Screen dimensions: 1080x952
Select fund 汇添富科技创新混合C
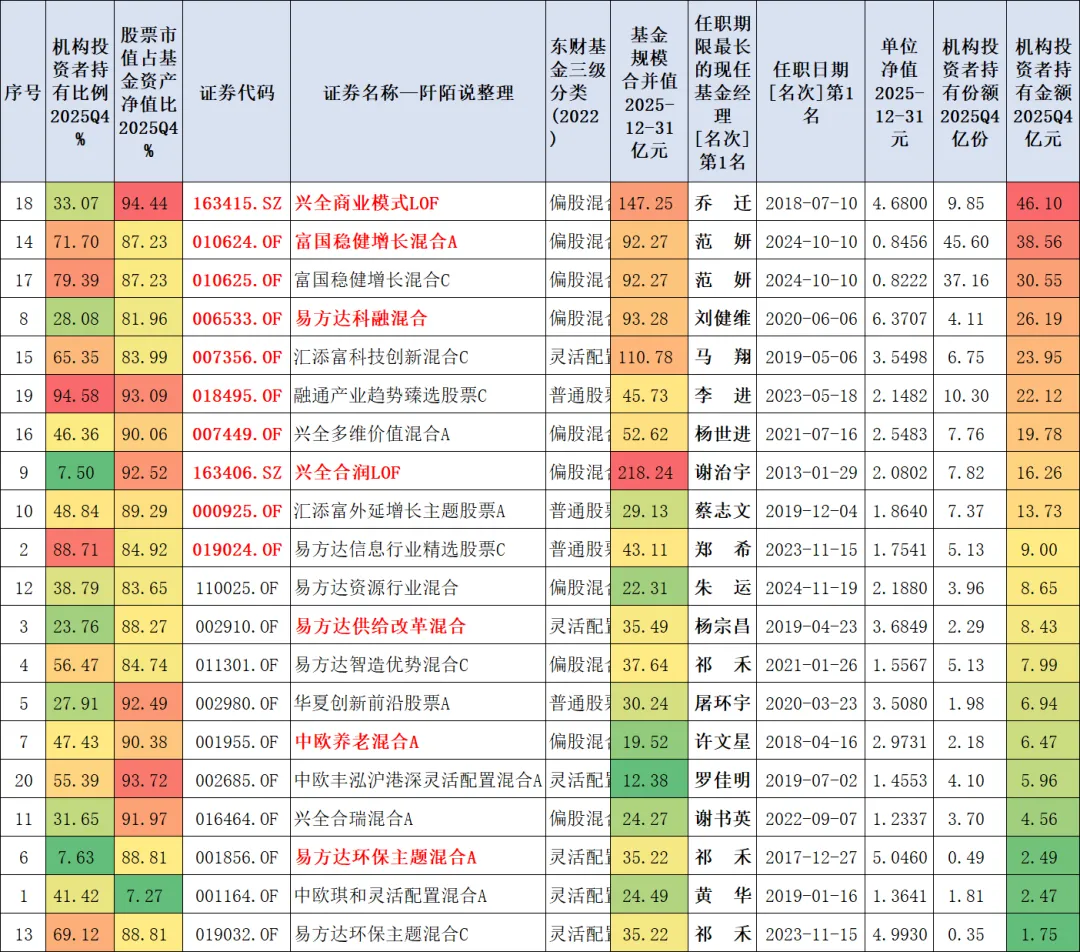pos(381,358)
